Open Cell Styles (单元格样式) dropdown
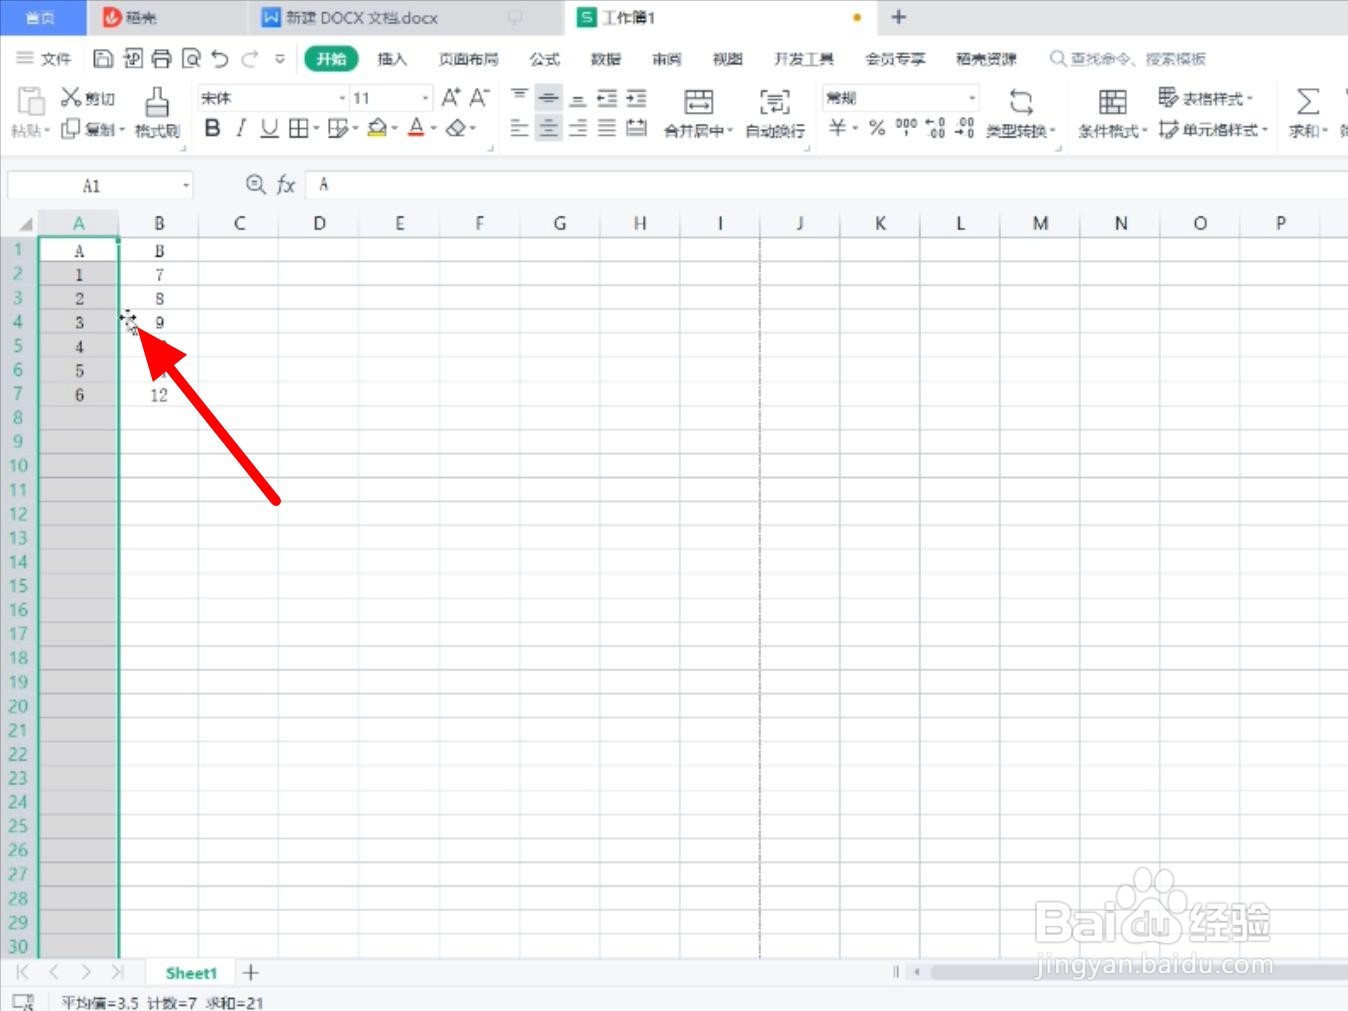Viewport: 1348px width, 1011px height. point(1213,130)
